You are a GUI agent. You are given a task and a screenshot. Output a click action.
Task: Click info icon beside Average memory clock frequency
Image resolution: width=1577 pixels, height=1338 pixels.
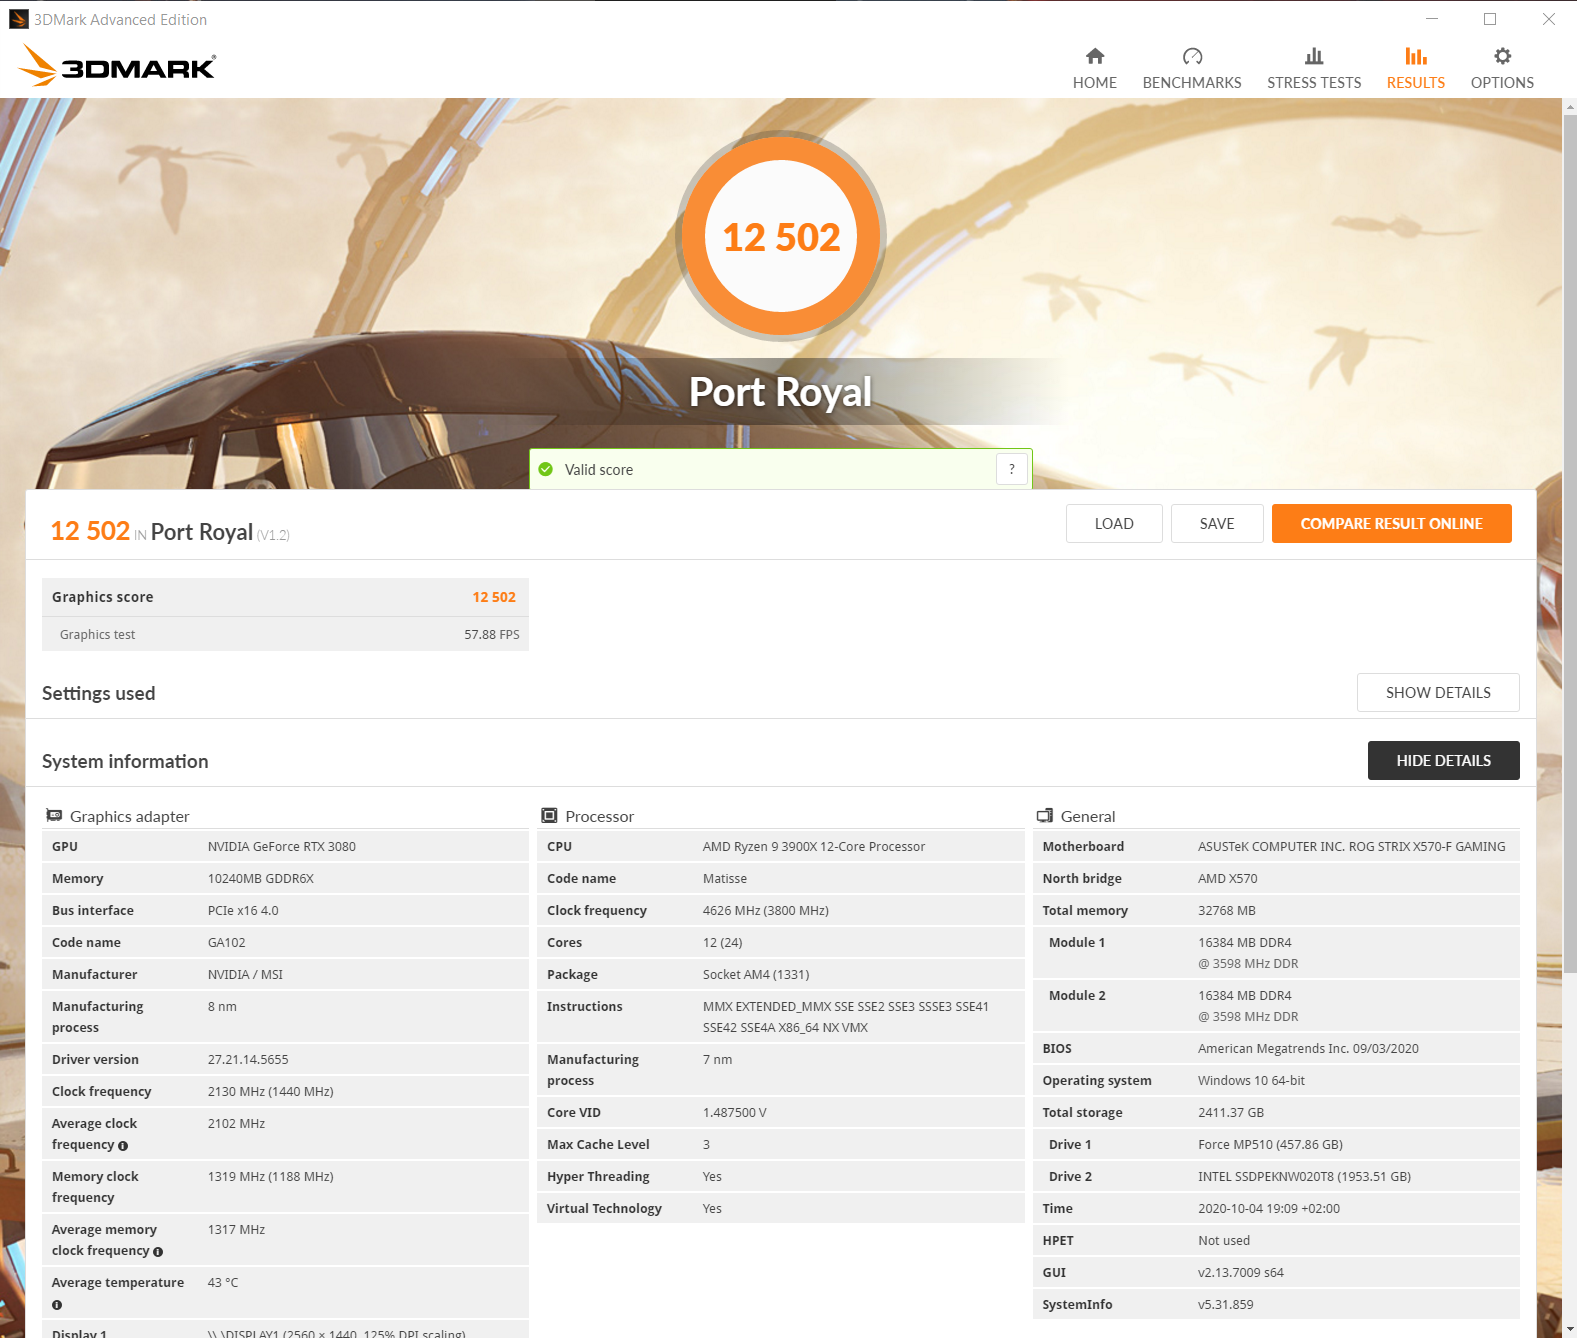158,1252
